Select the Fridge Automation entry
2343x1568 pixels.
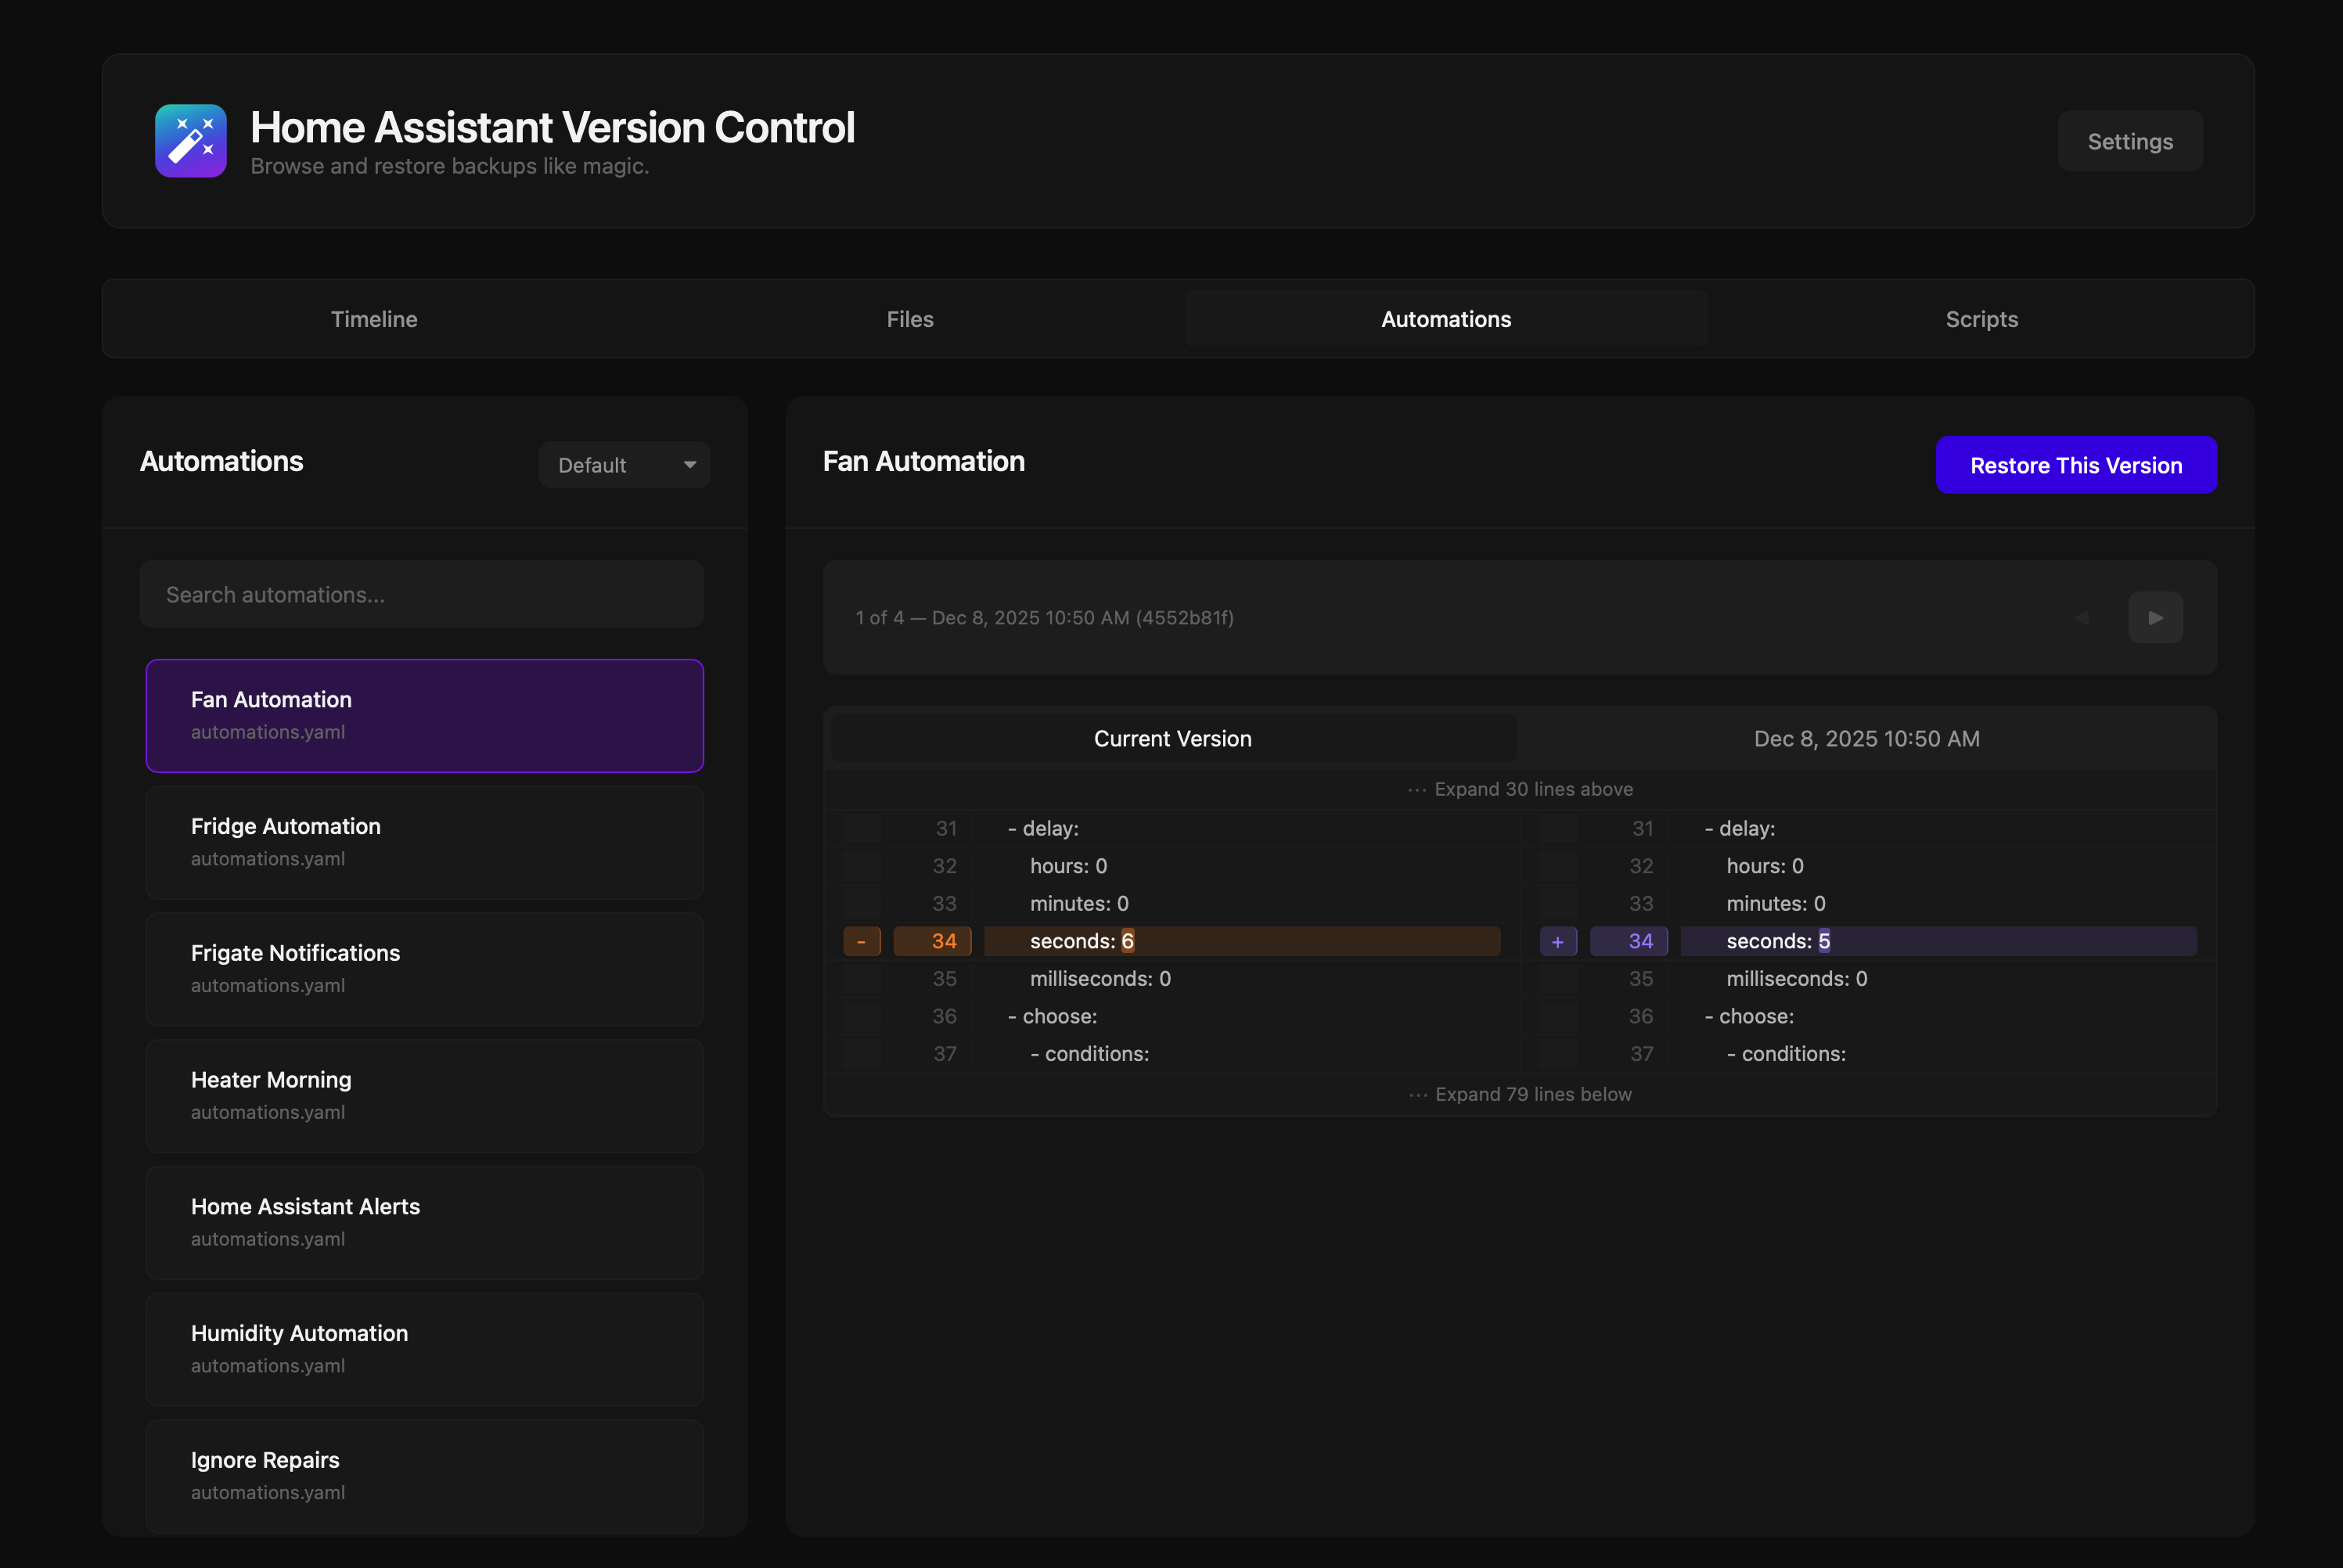click(x=424, y=842)
